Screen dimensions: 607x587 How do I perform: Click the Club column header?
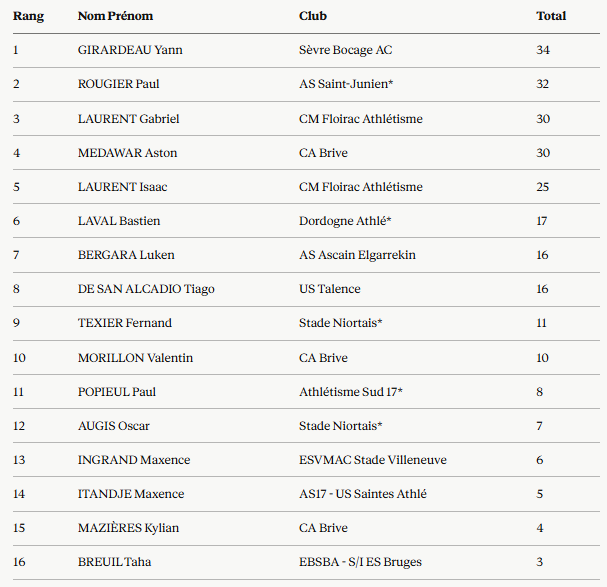click(313, 16)
